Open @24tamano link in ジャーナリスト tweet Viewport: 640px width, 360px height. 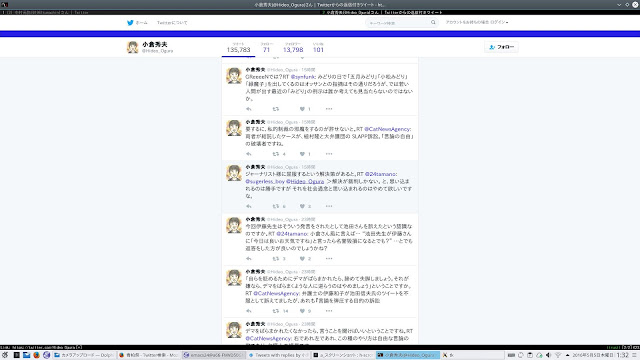(381, 174)
